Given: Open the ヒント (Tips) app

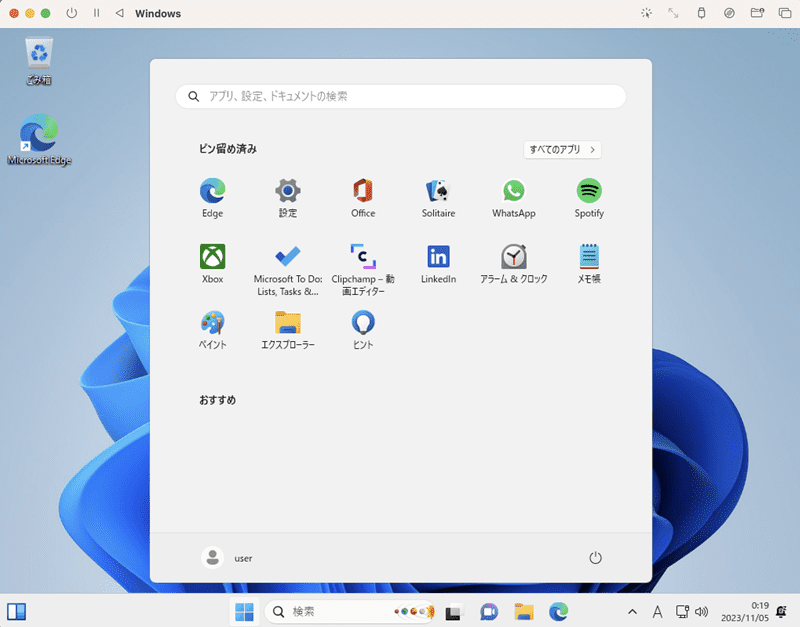Looking at the screenshot, I should point(363,330).
